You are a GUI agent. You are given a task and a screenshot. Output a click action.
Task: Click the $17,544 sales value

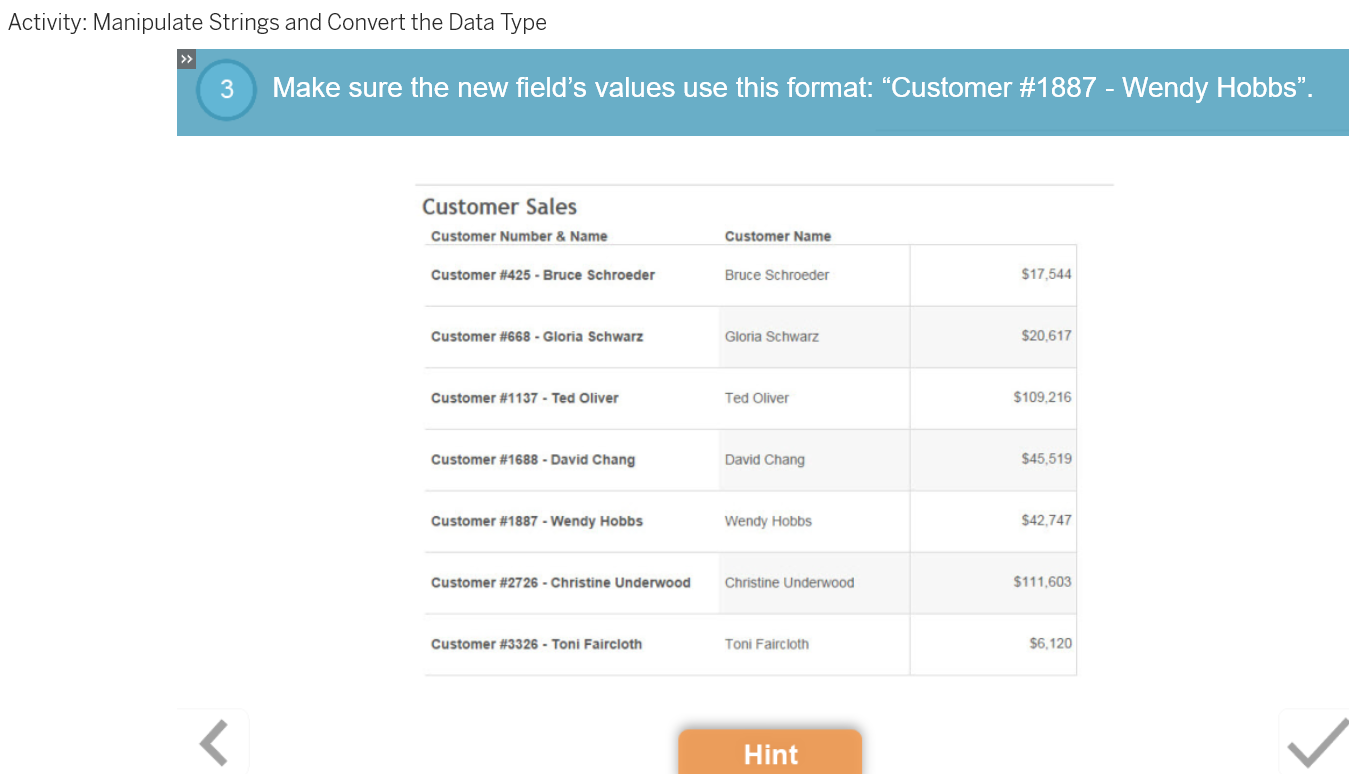[1046, 274]
